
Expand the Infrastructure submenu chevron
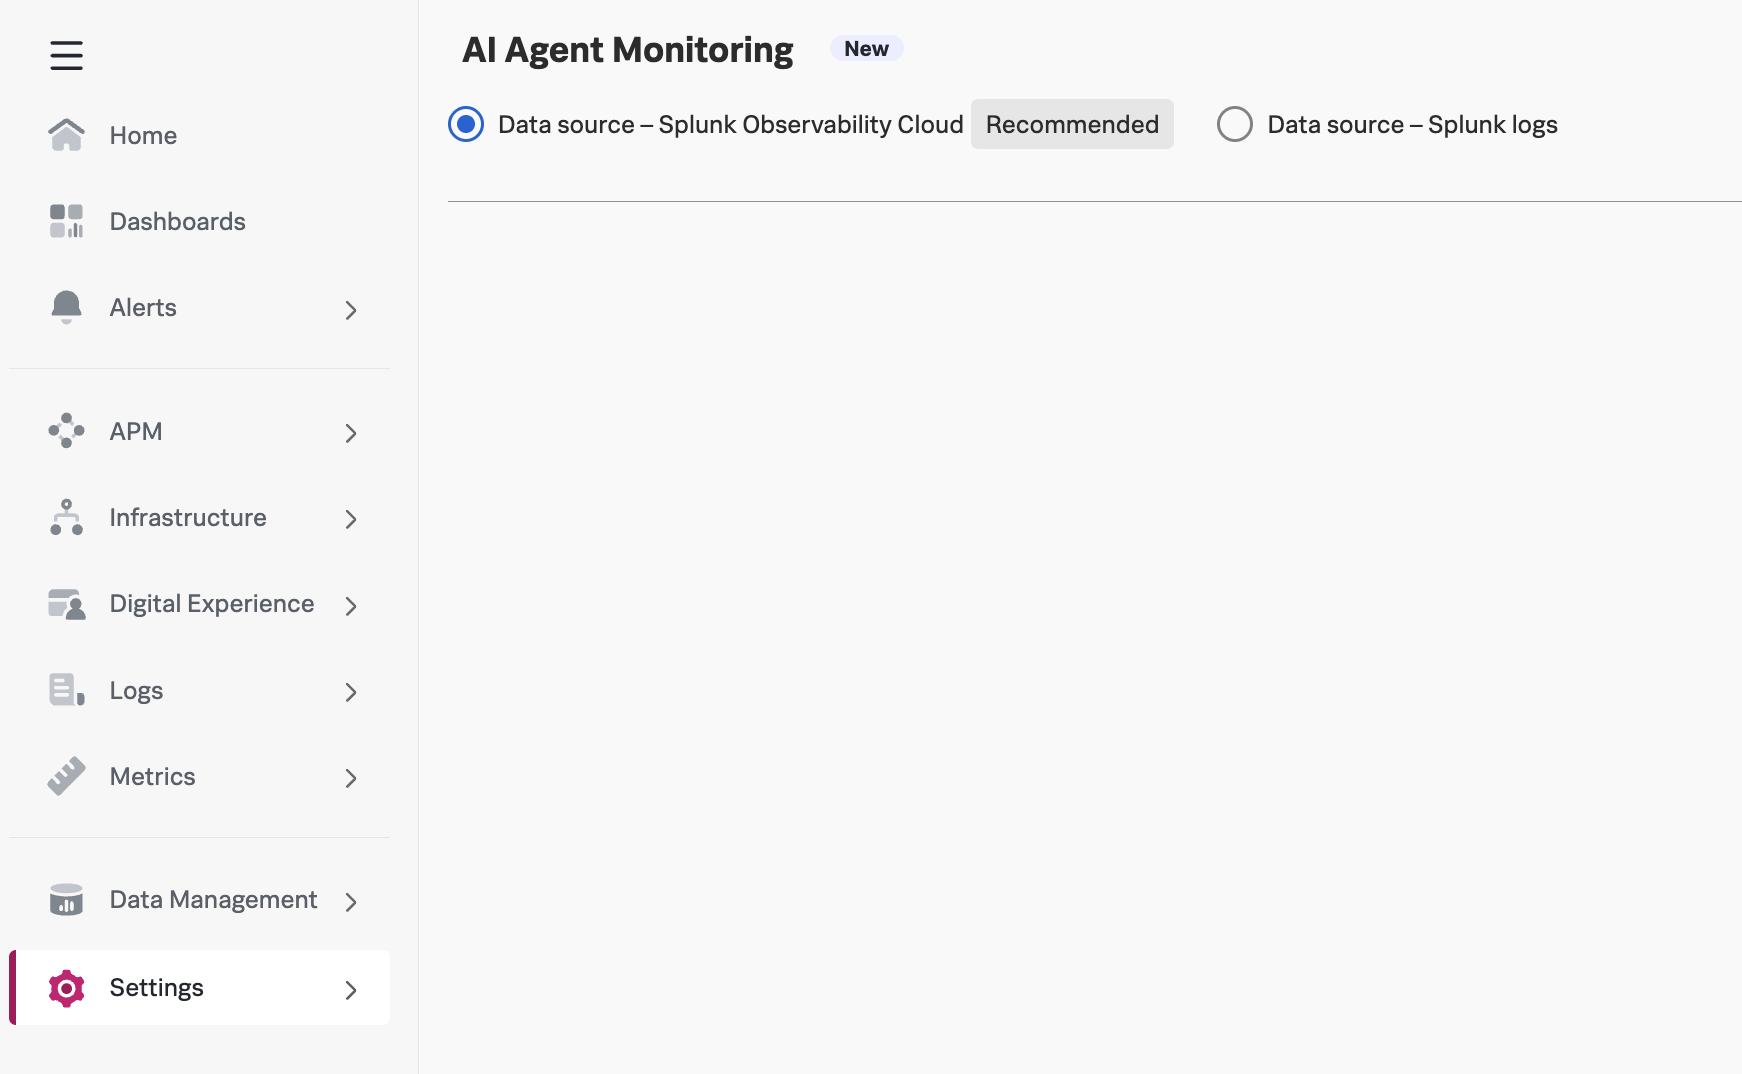point(351,519)
